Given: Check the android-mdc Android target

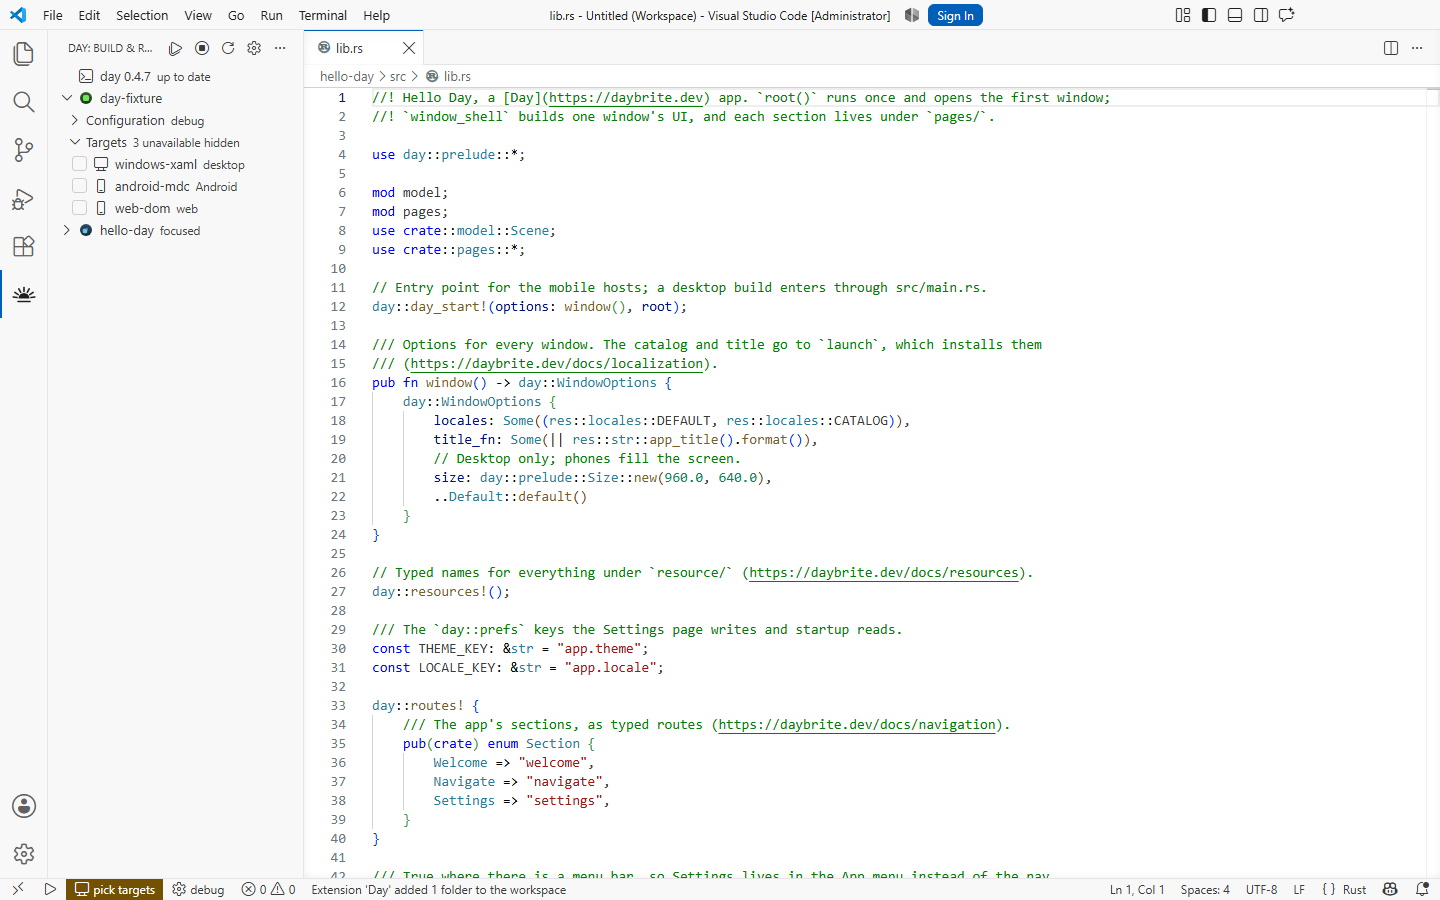Looking at the screenshot, I should pos(80,186).
